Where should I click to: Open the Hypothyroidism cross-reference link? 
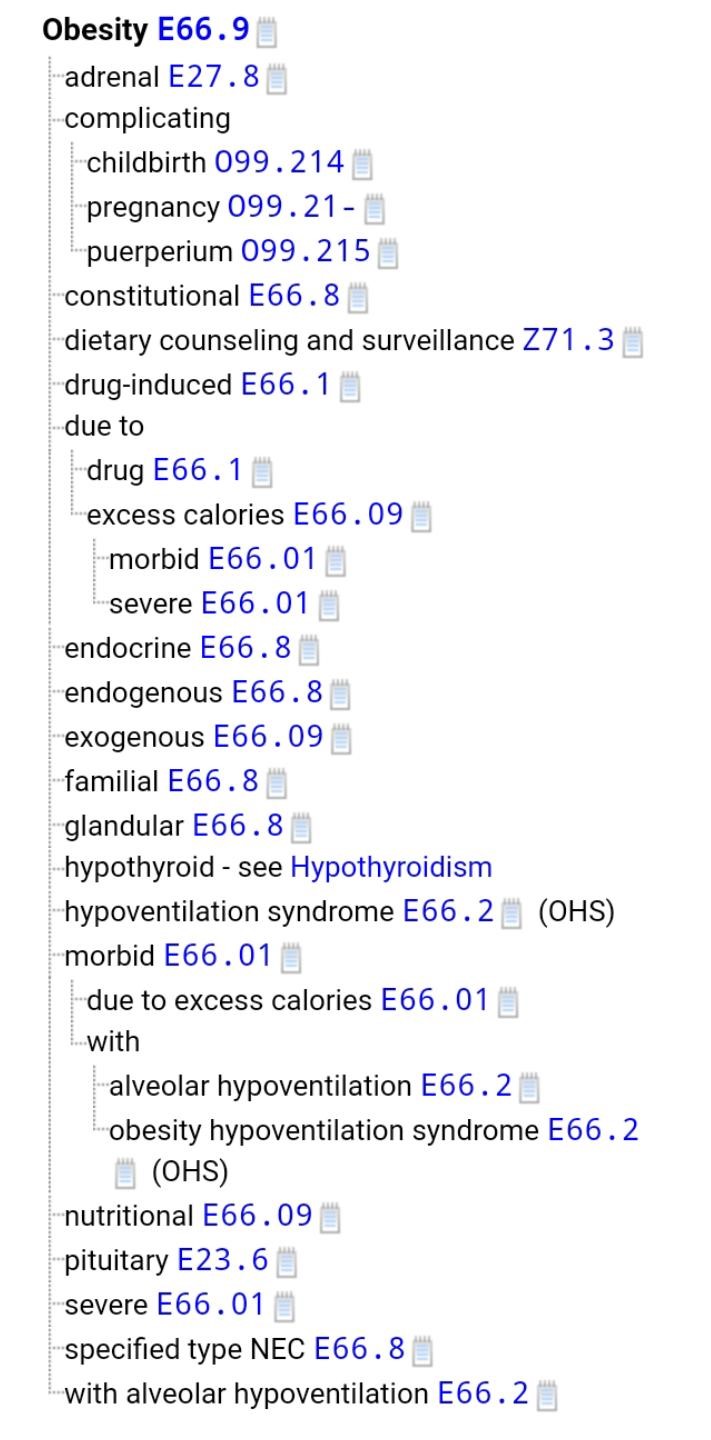point(391,867)
